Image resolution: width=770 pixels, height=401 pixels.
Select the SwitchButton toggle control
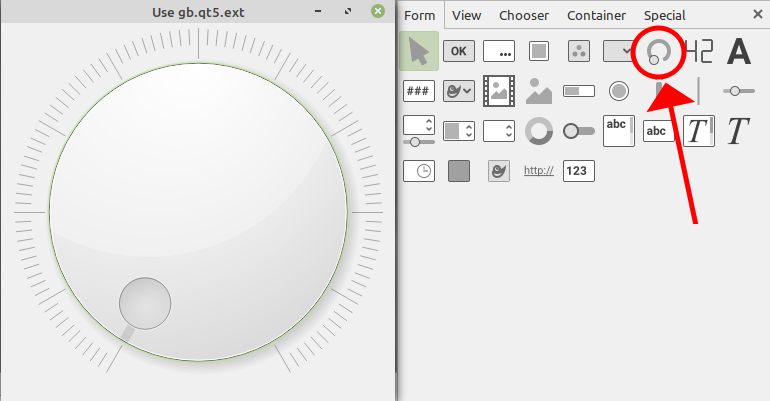578,131
